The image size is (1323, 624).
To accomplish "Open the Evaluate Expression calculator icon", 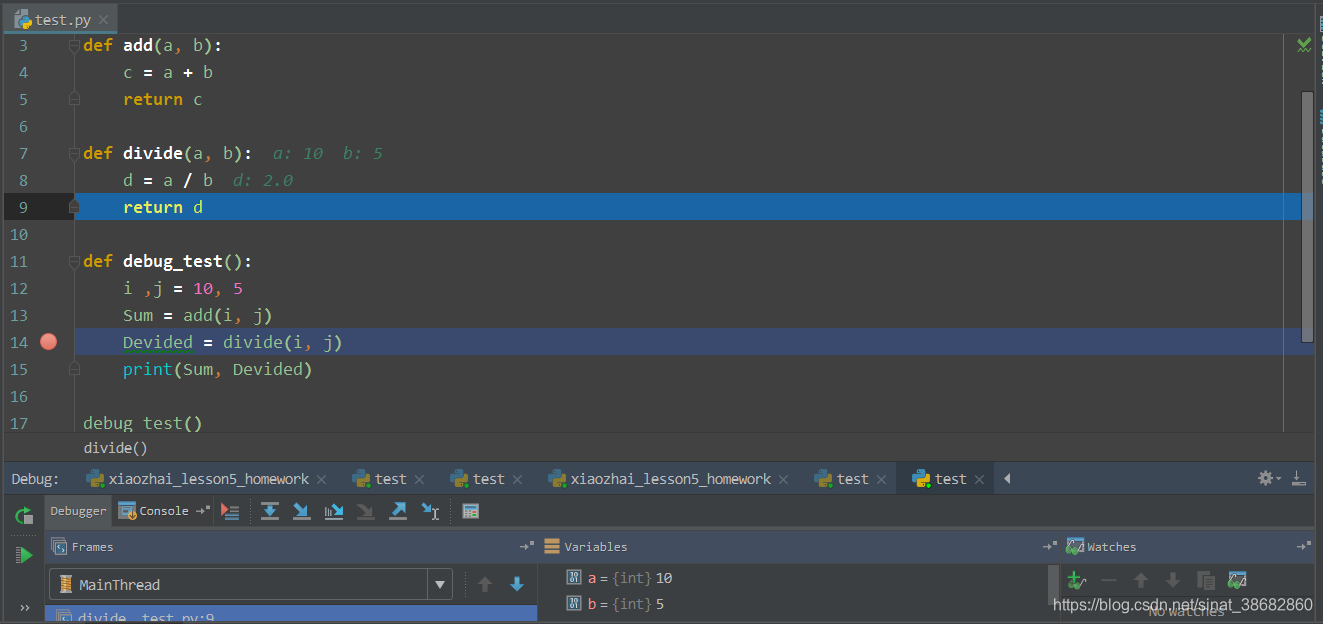I will (471, 511).
